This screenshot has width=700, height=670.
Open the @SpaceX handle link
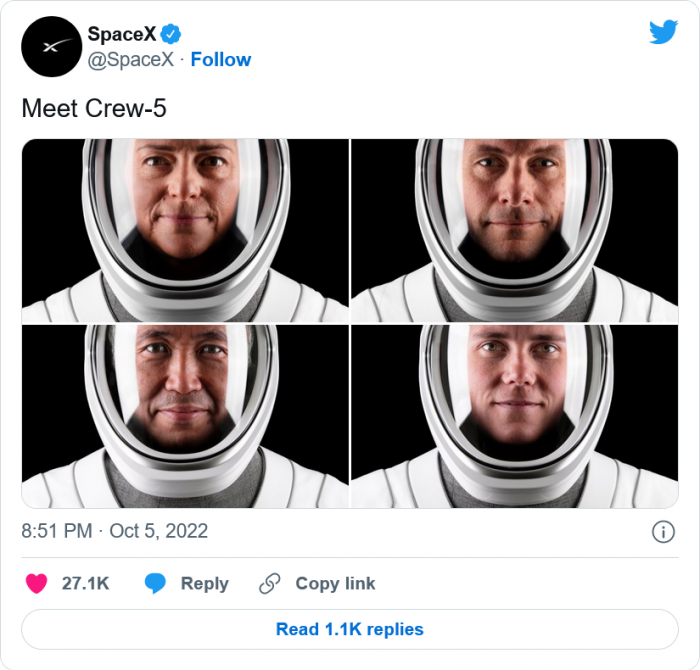[x=131, y=60]
